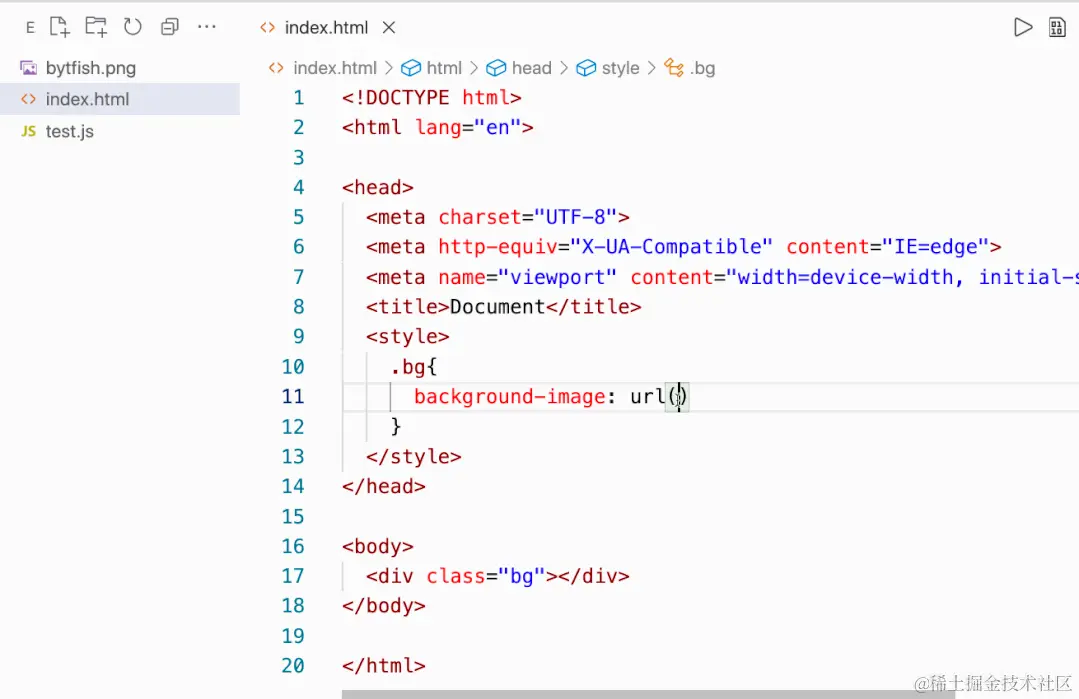
Task: Click the <body> opening tag on line 16
Action: [378, 546]
